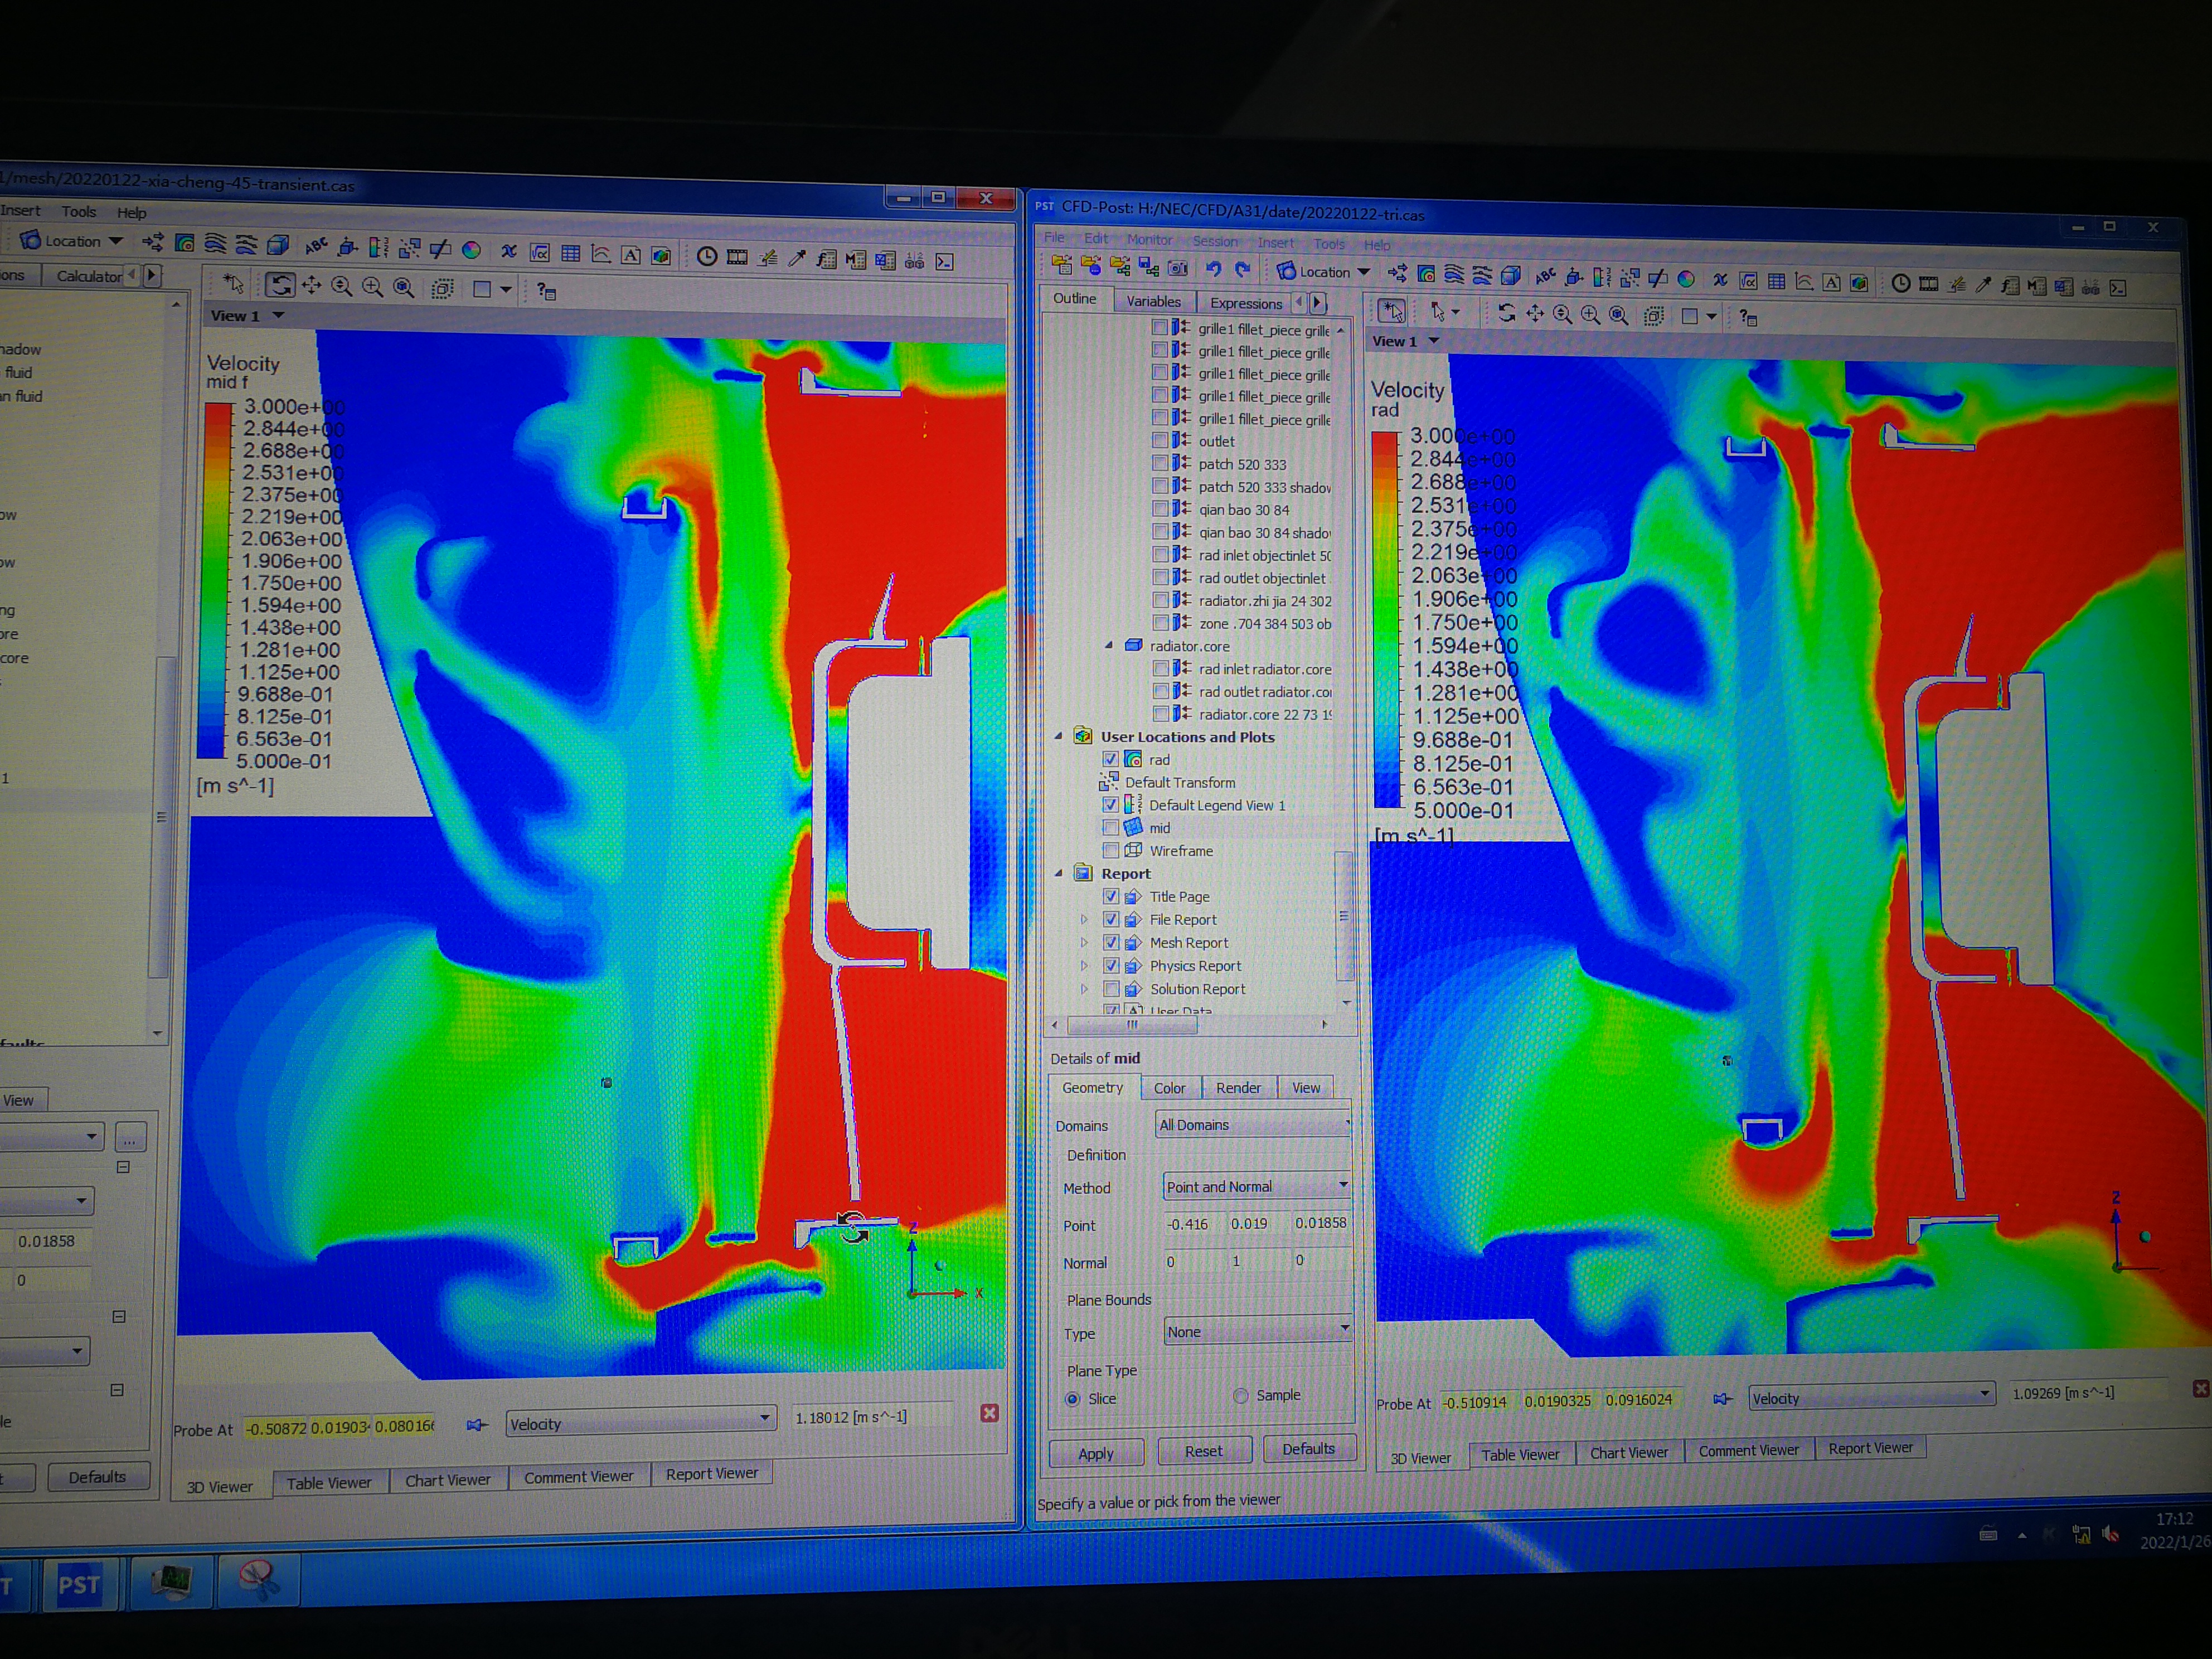Collapse the User Locations and Plots tree

coord(1059,736)
